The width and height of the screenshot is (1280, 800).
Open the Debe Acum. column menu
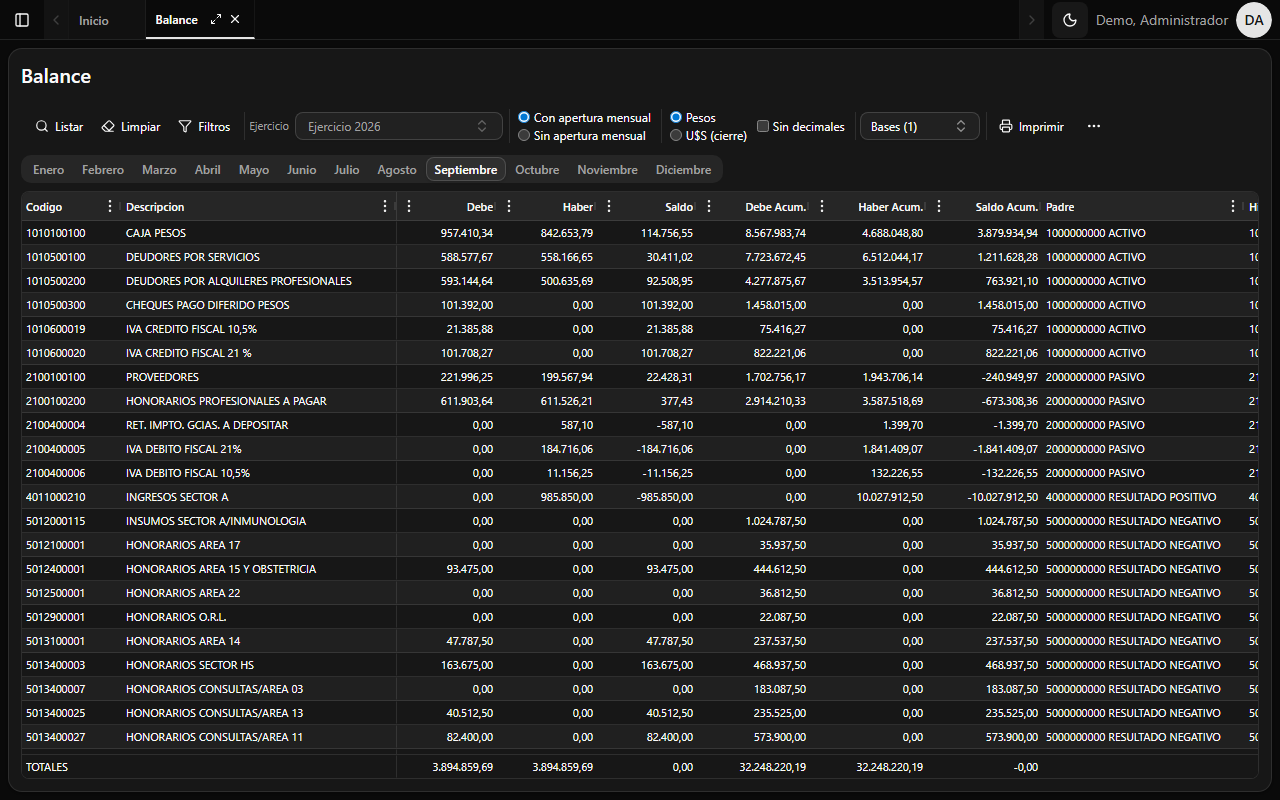tap(709, 207)
